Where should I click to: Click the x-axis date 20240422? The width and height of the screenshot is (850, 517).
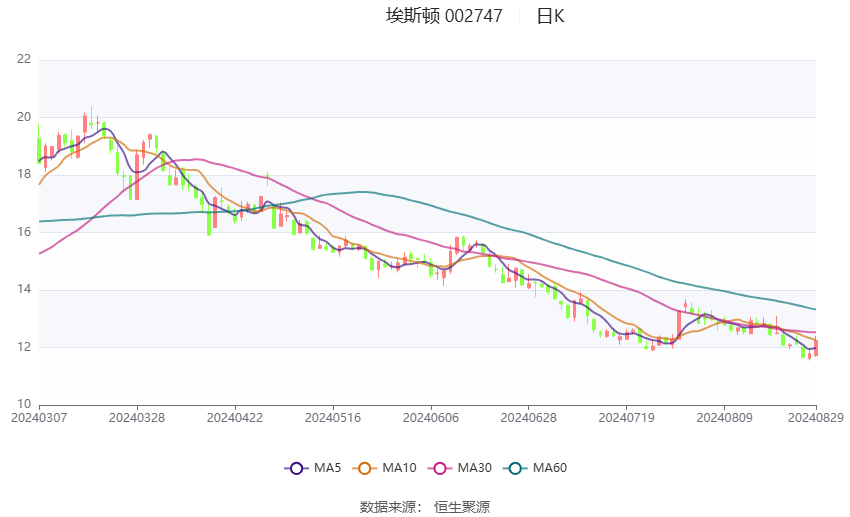235,418
